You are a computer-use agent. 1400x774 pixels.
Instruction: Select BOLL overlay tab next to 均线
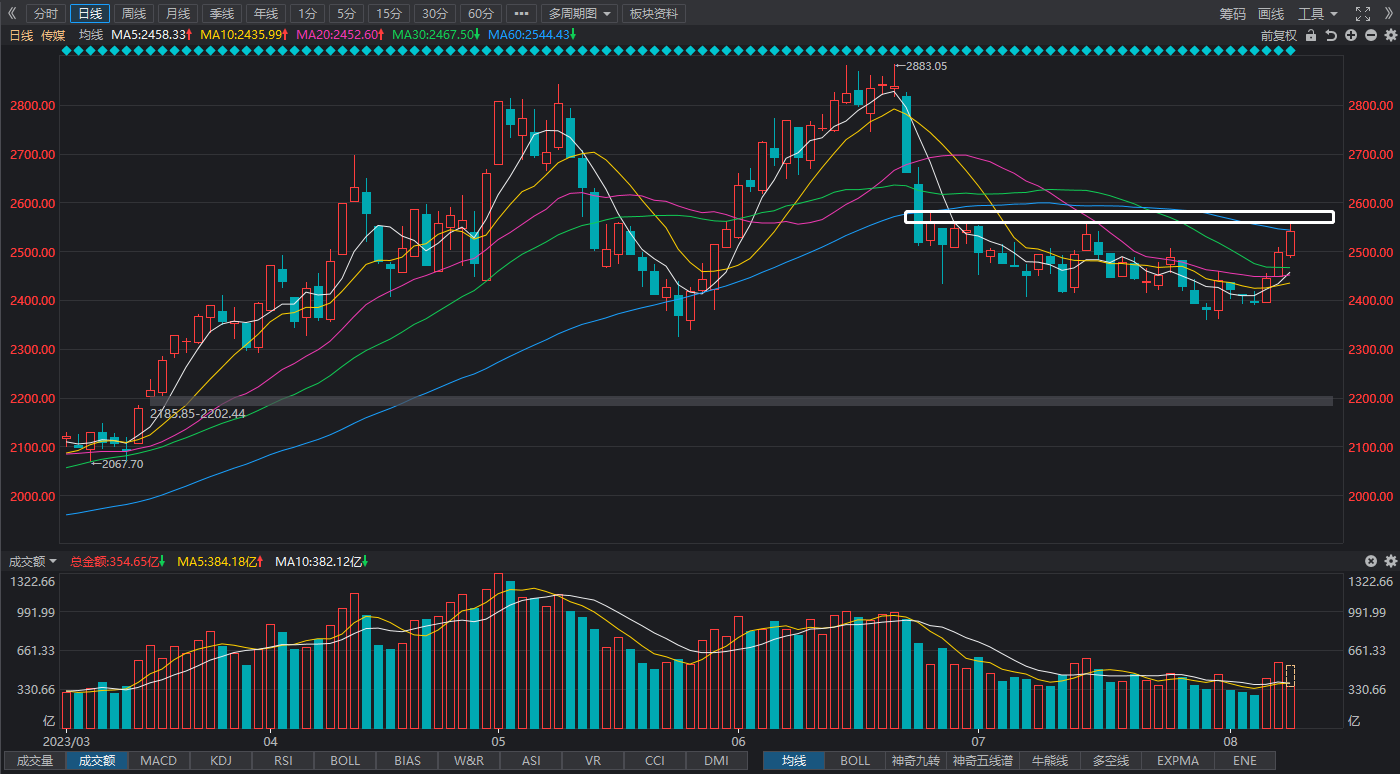point(855,761)
